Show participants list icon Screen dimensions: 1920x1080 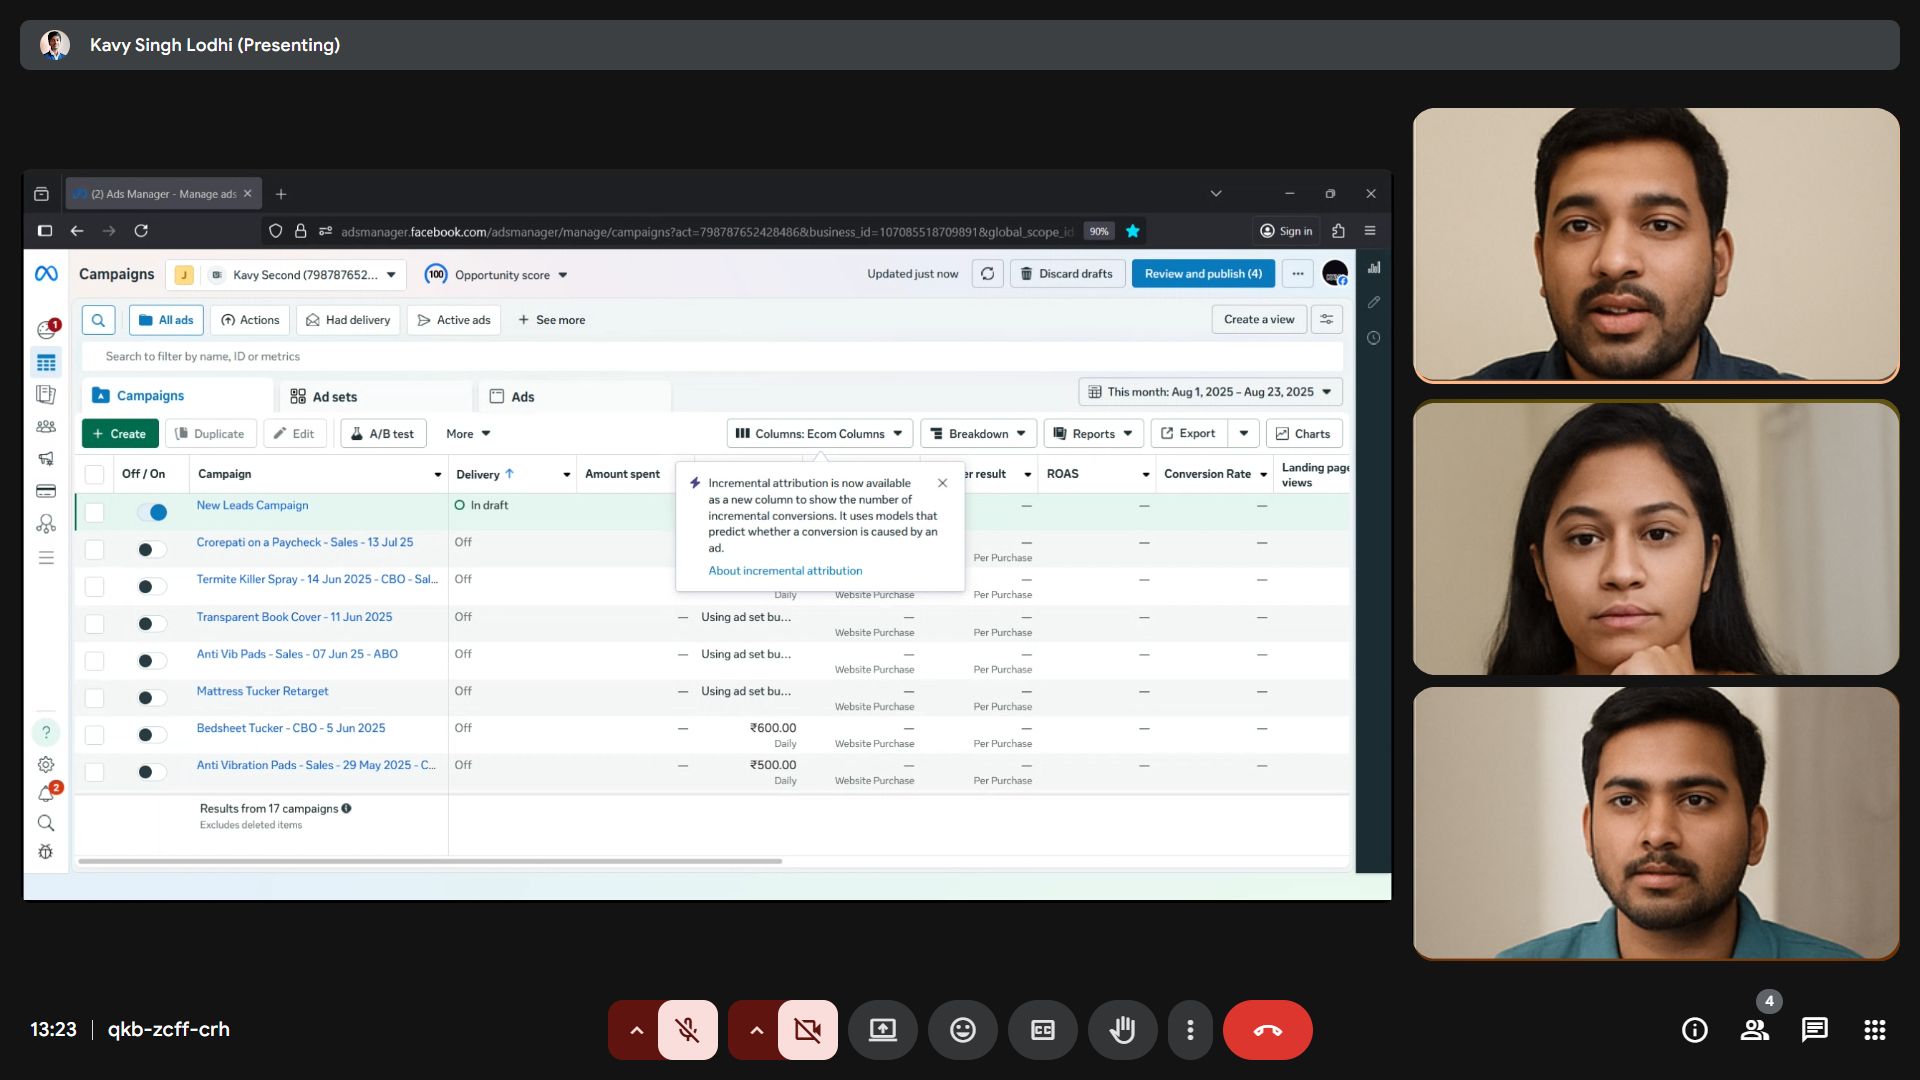[1754, 1030]
